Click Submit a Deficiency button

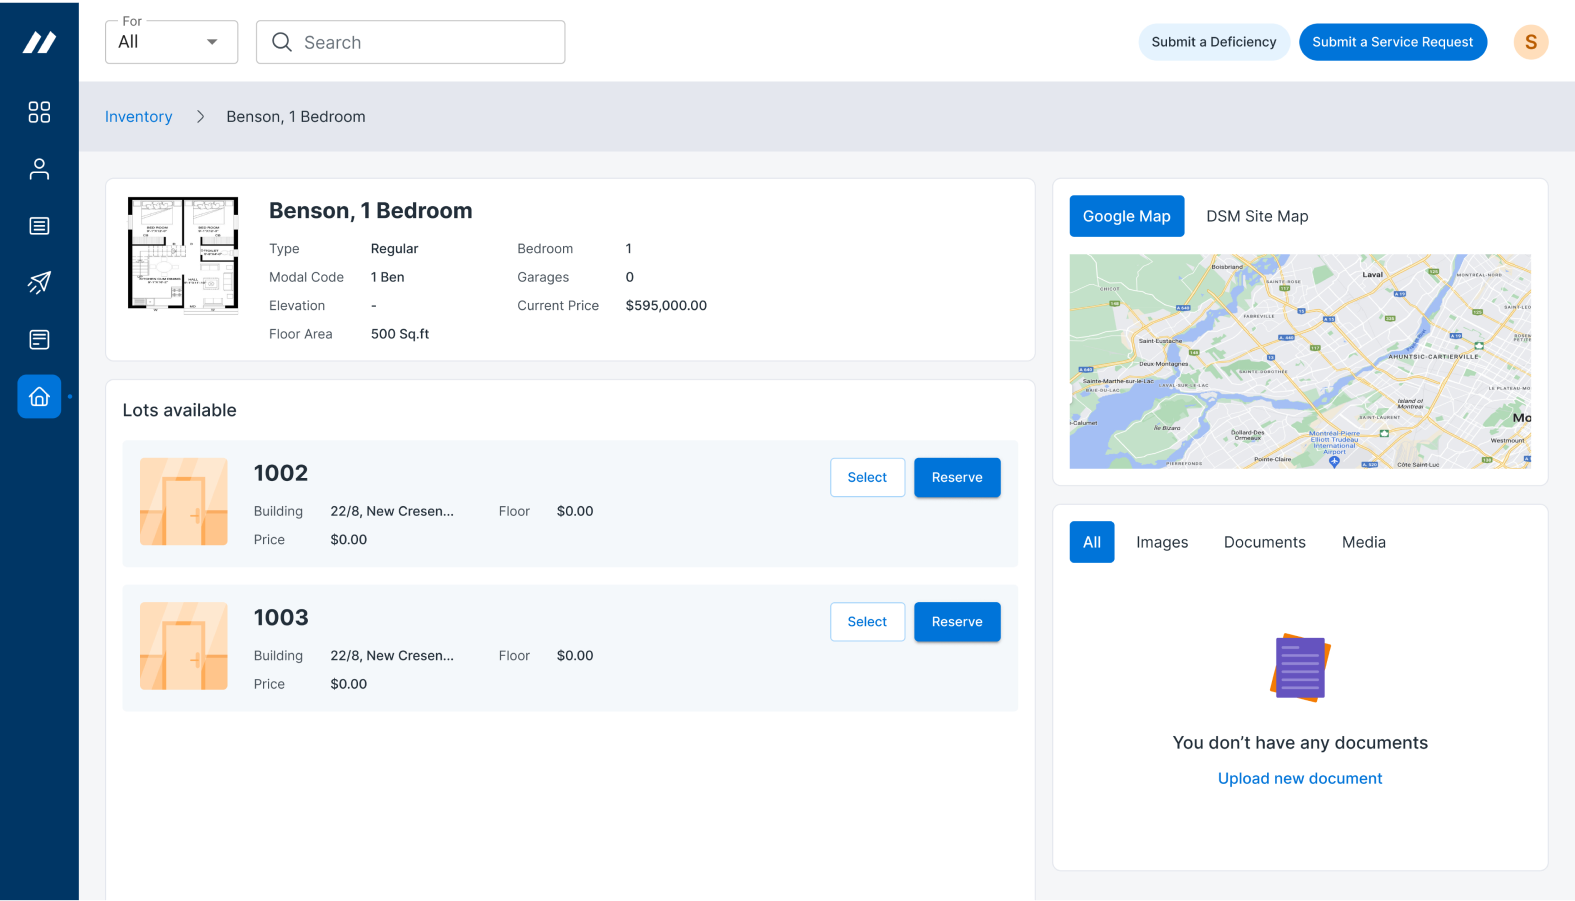point(1214,42)
